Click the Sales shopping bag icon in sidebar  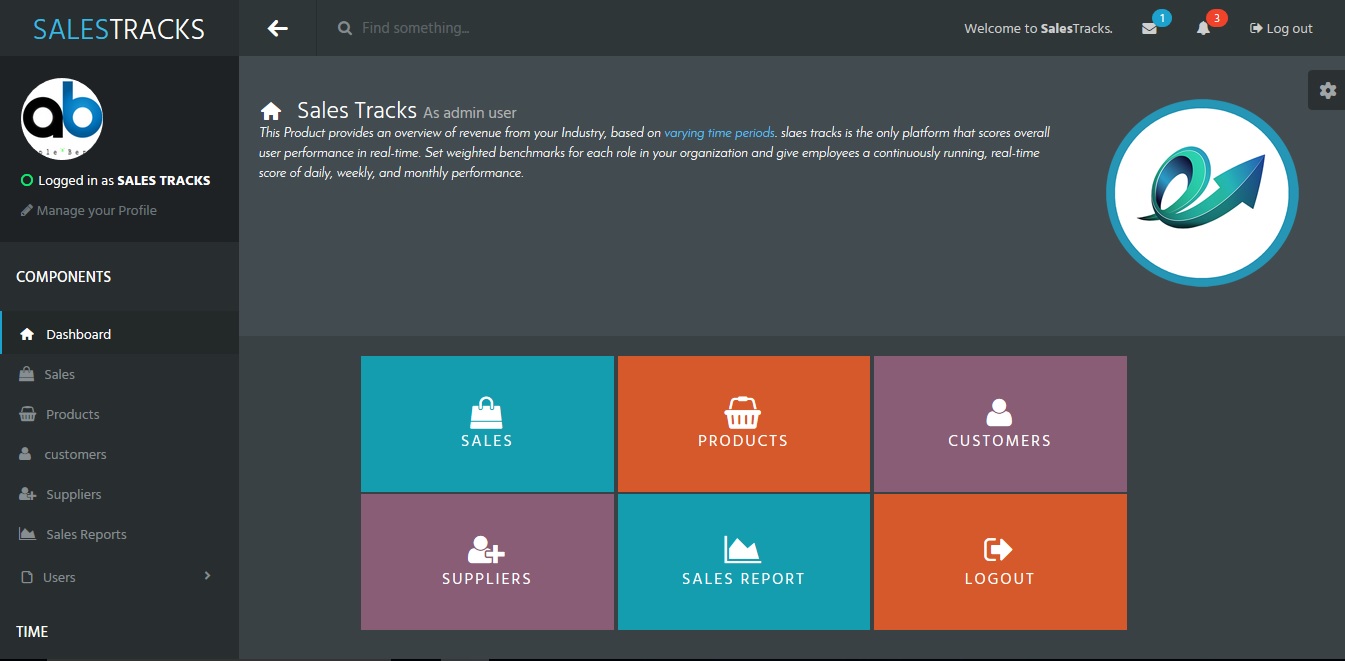click(x=27, y=374)
